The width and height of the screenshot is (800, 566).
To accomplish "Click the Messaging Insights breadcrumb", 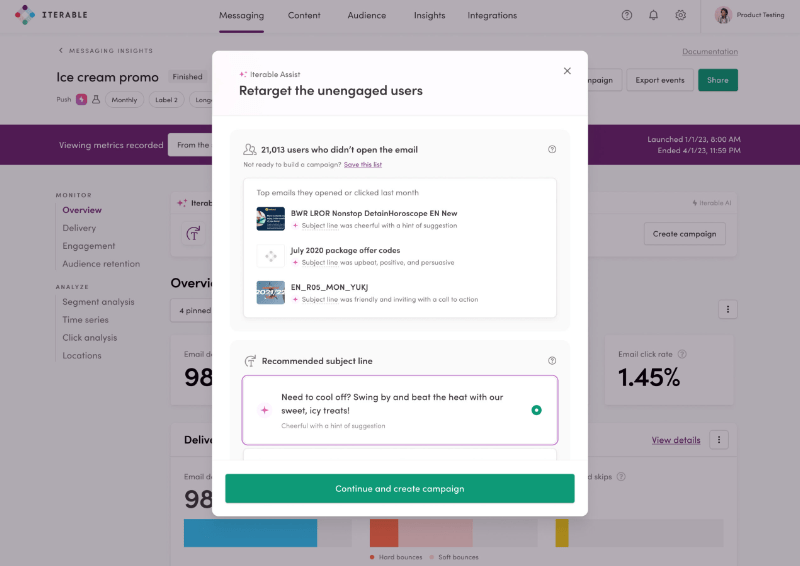I will coord(111,51).
